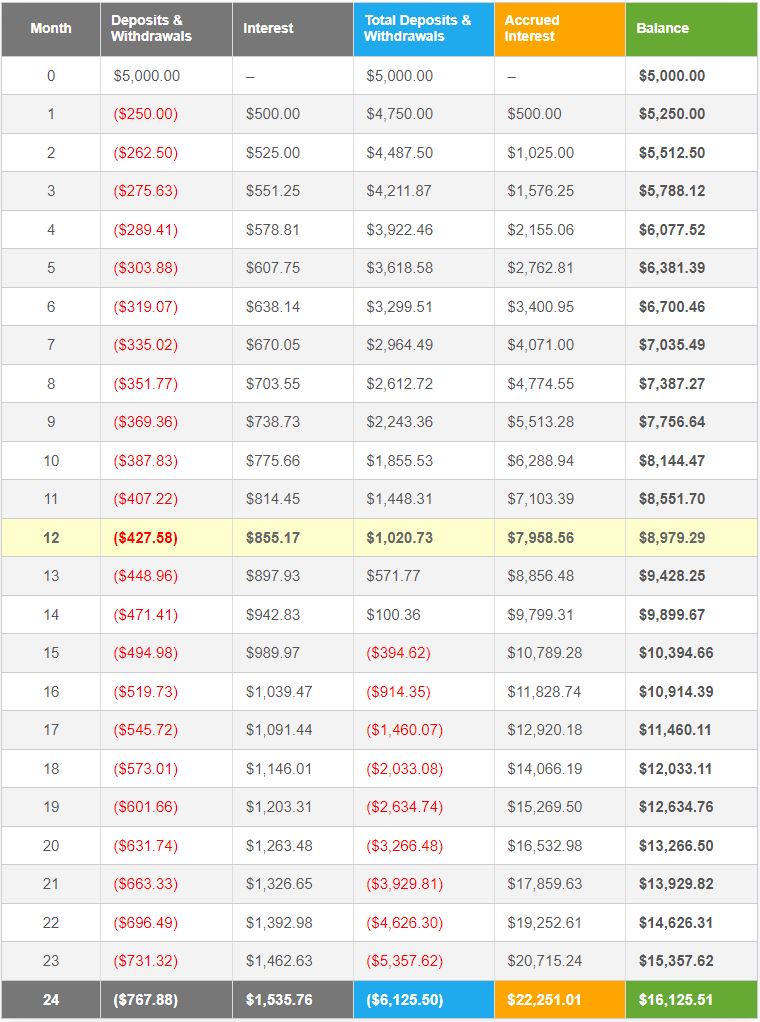Screen dimensions: 760x1022
Task: Click the ($394.62) total in month 15
Action: coord(398,653)
